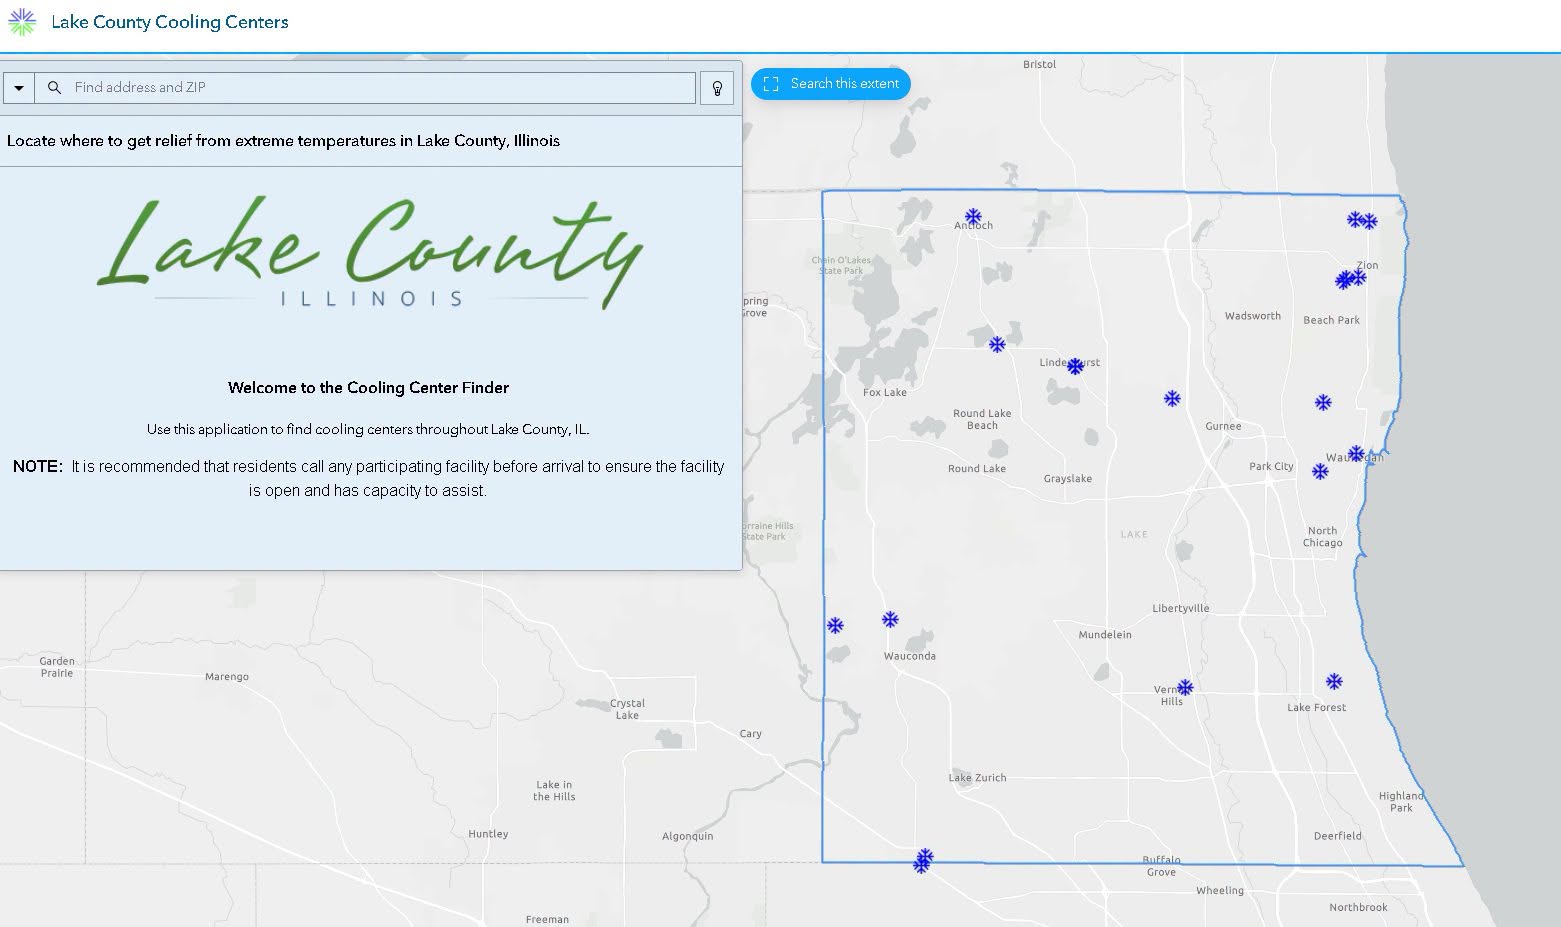Click the Wadsworth map label

coord(1253,316)
